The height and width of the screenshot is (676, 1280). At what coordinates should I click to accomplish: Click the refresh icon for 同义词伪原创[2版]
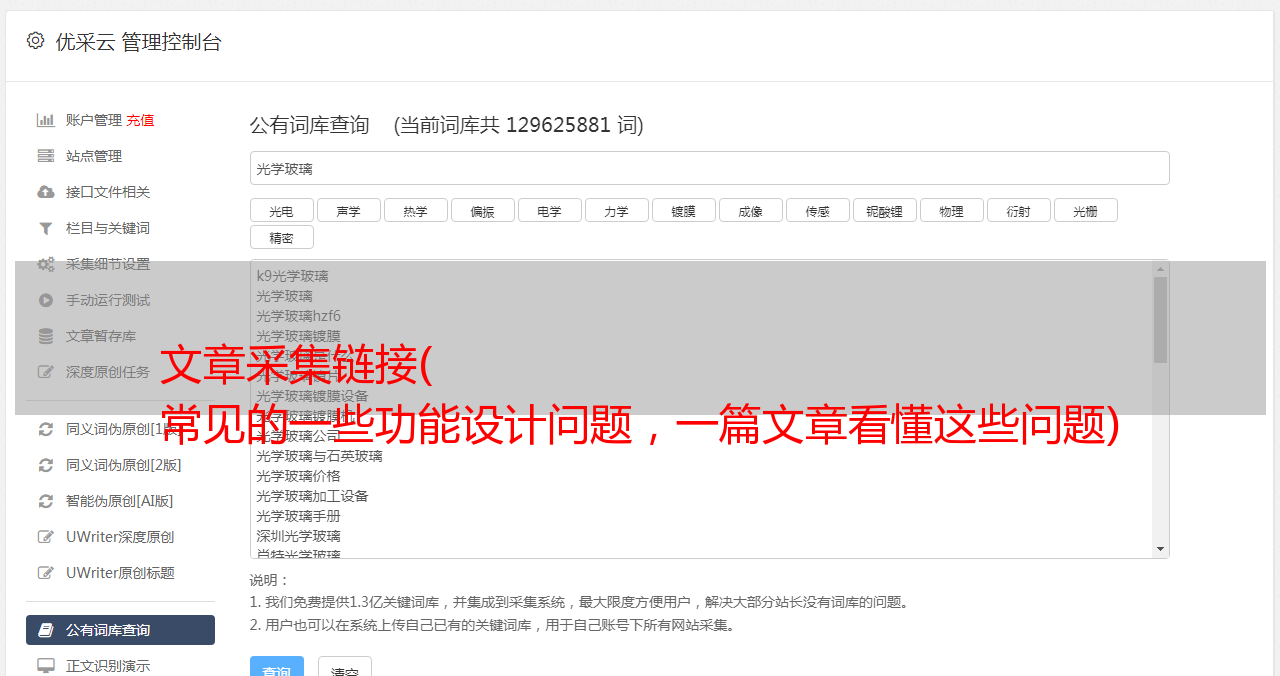pos(46,465)
